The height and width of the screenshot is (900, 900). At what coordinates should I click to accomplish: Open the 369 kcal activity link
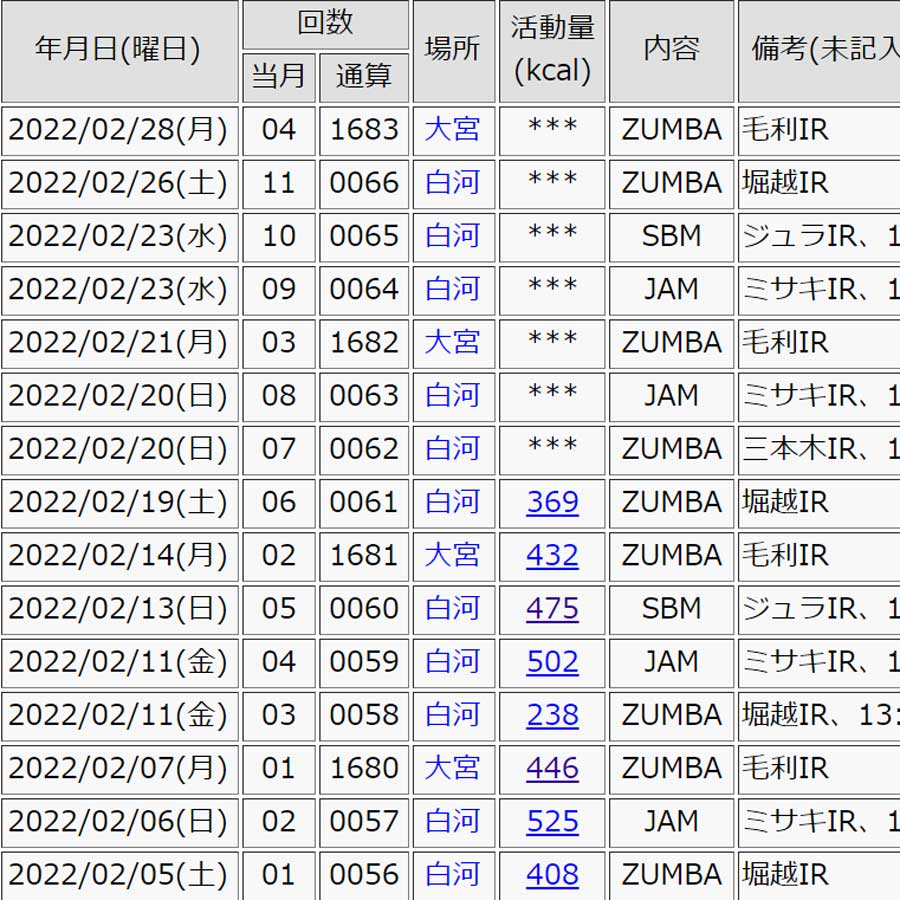552,502
